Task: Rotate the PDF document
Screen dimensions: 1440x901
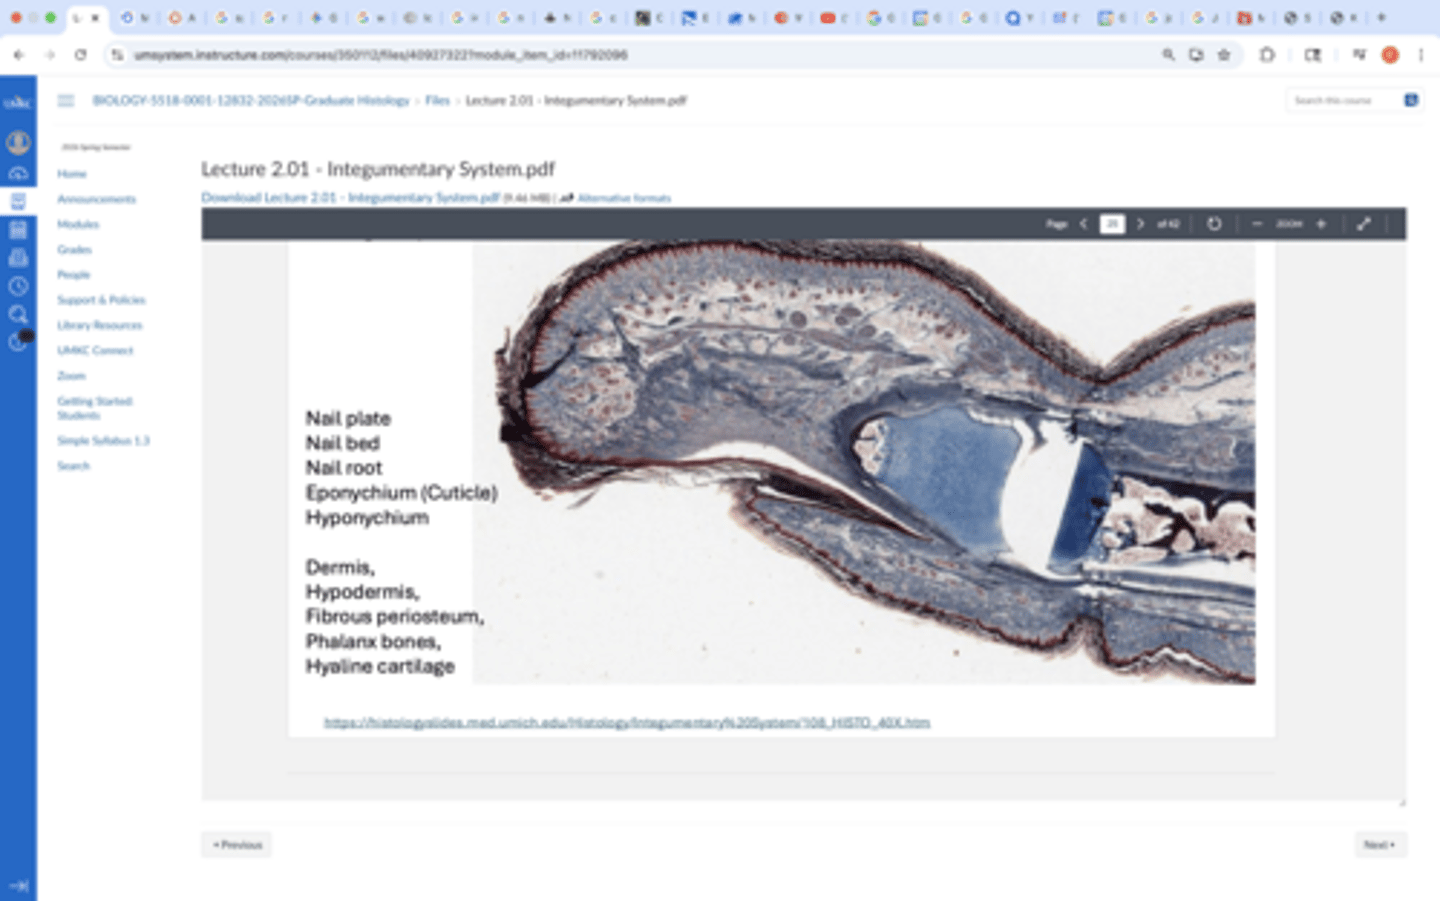Action: [x=1214, y=224]
